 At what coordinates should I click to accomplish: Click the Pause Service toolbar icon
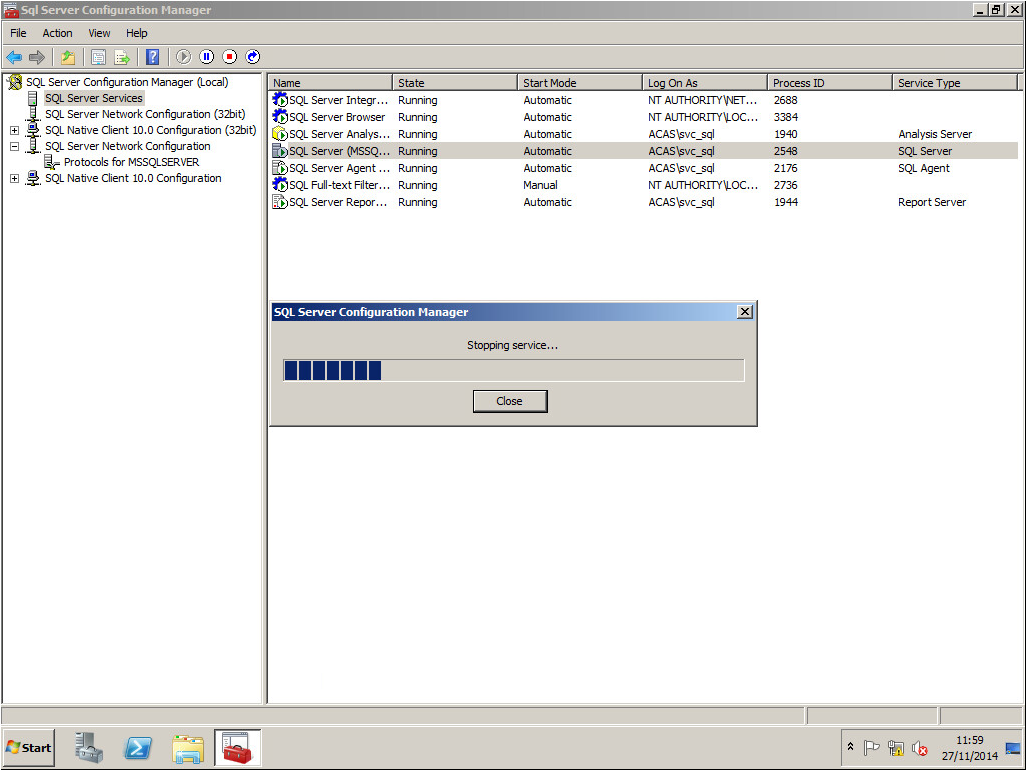tap(207, 57)
